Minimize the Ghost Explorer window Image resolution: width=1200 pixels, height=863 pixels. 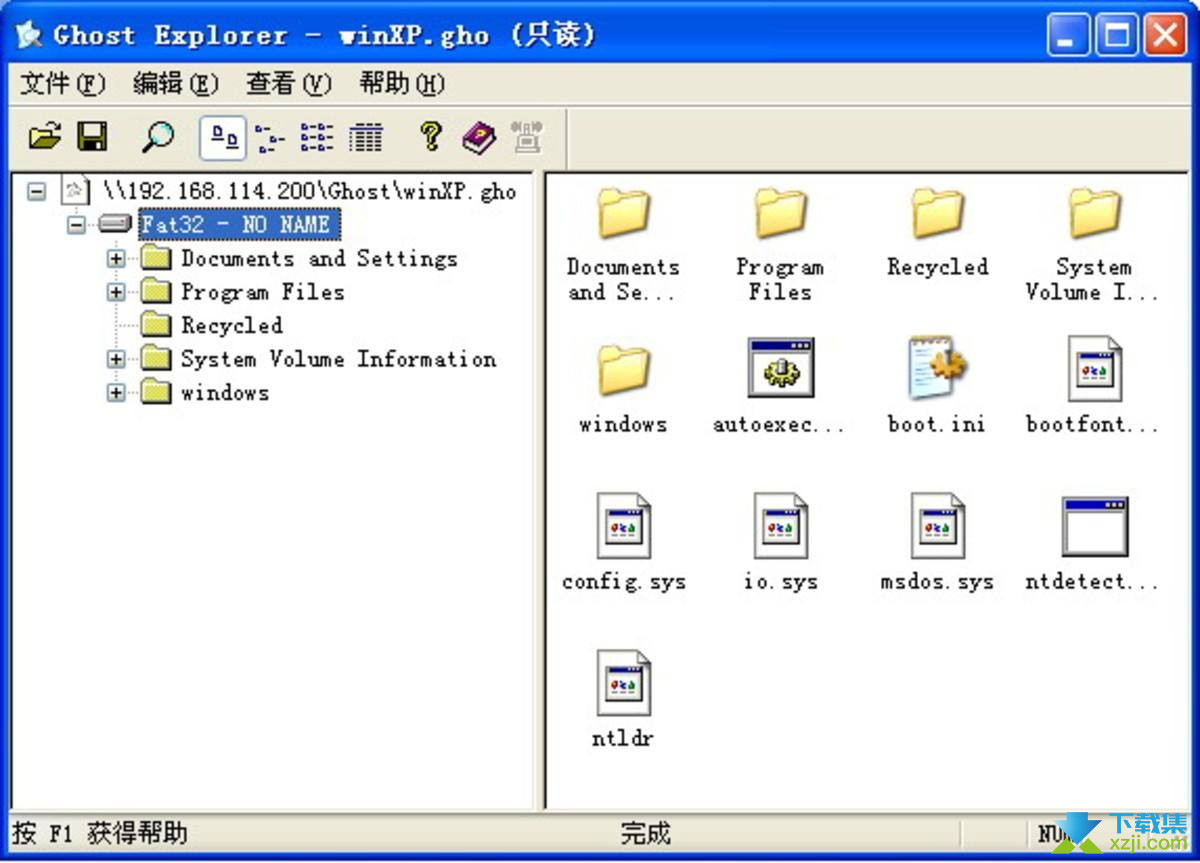point(1068,37)
